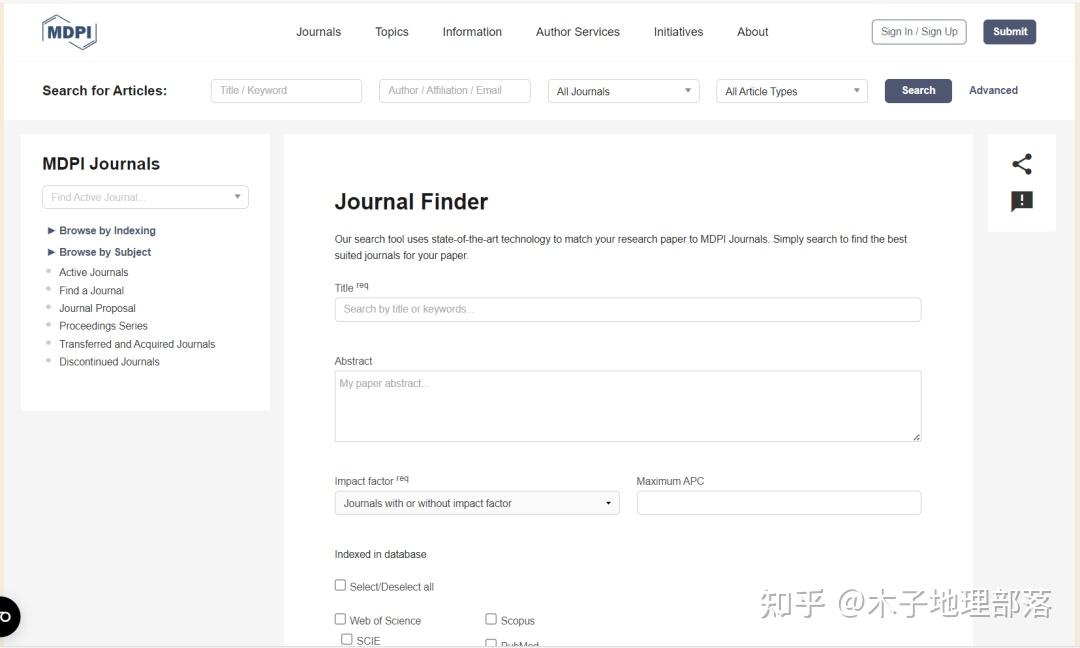Open Transferred and Acquired Journals link

coord(137,344)
